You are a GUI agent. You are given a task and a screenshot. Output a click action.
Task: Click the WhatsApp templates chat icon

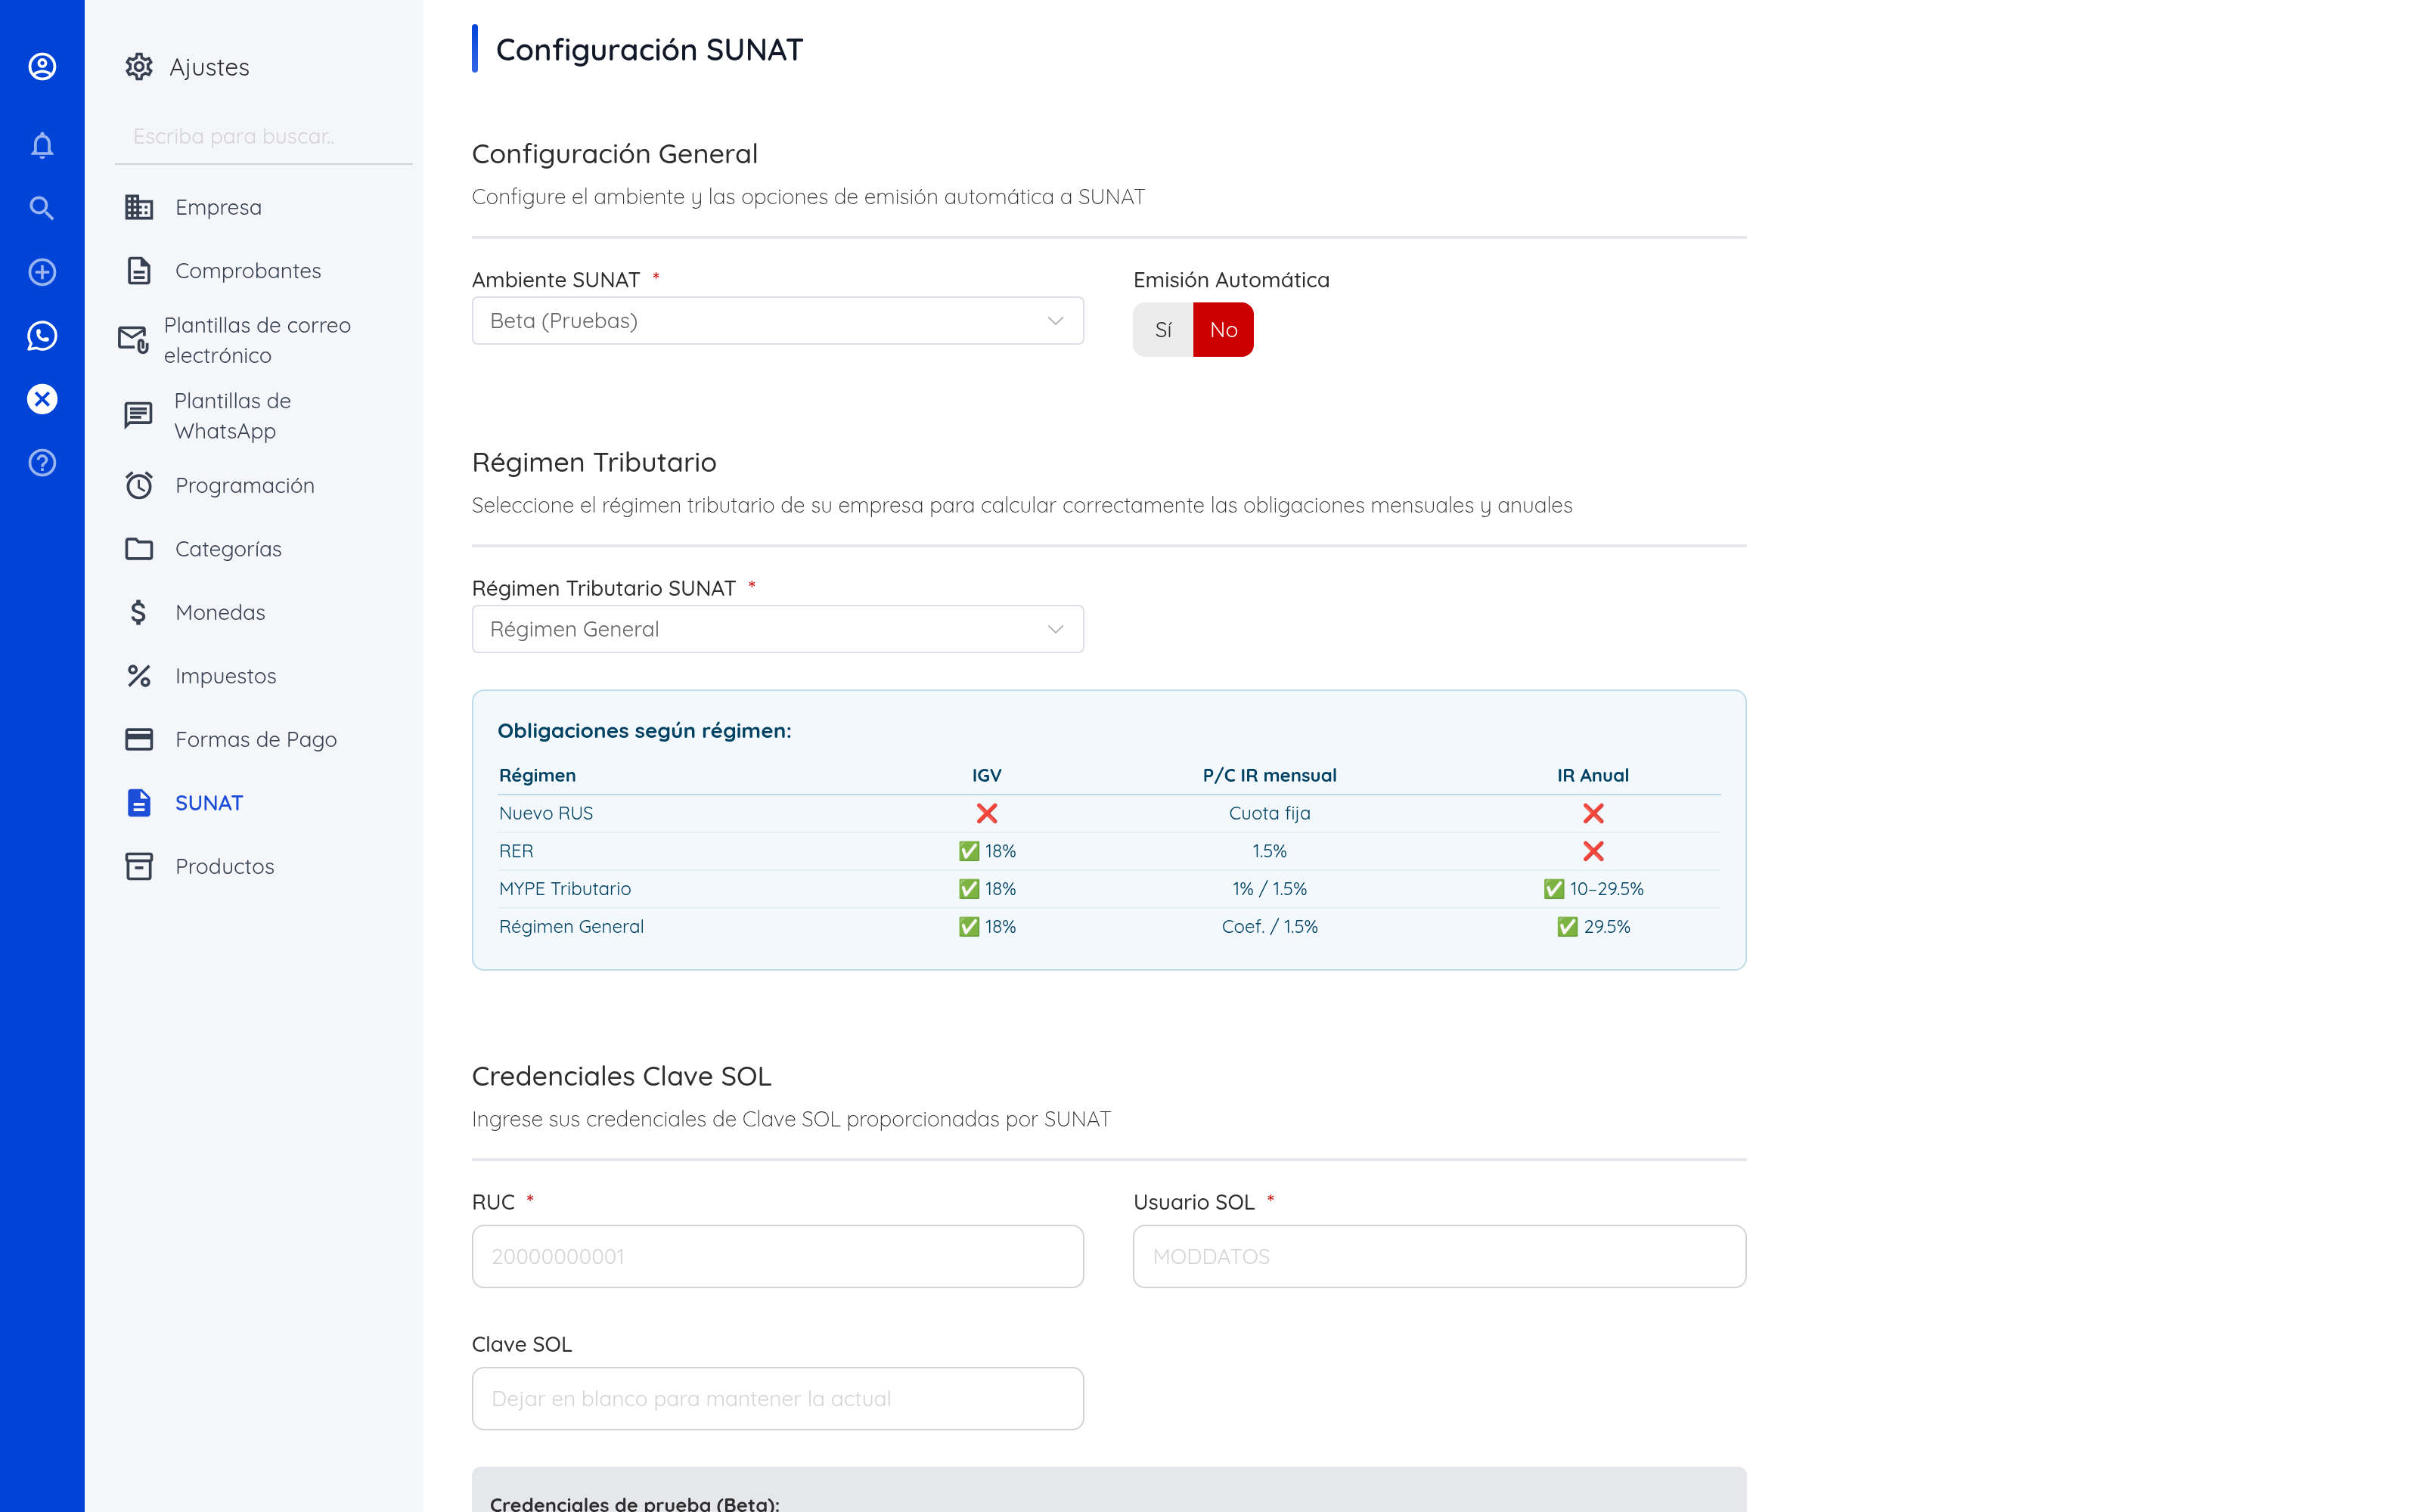pyautogui.click(x=138, y=415)
